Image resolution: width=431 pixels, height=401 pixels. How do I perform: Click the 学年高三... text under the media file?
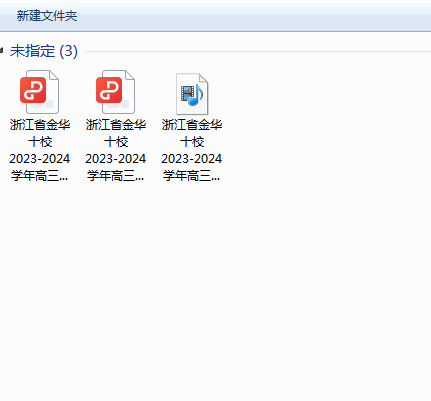[191, 175]
